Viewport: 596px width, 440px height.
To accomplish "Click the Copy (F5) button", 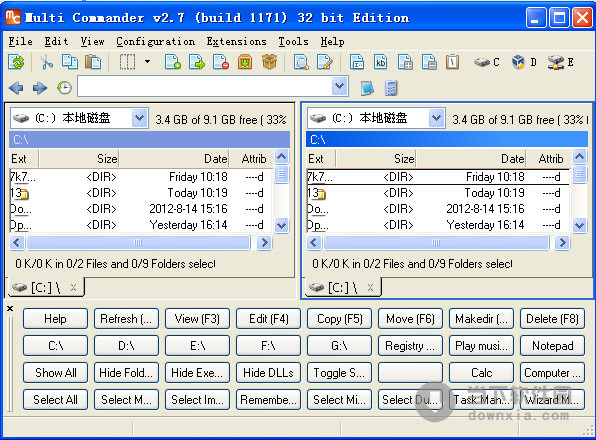I will (339, 318).
